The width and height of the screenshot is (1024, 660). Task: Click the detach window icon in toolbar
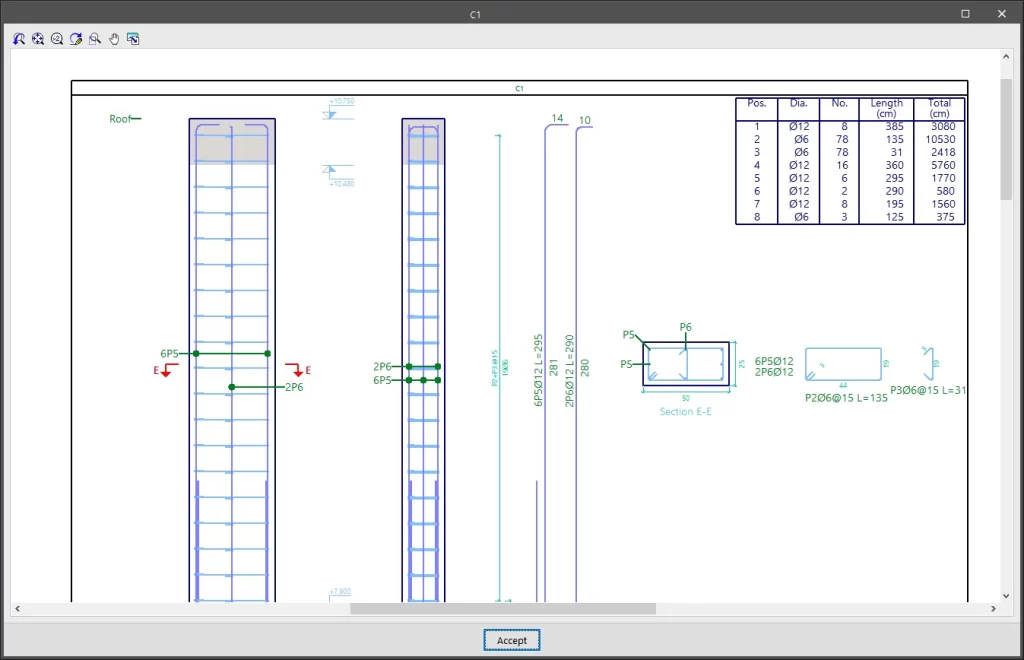click(133, 39)
